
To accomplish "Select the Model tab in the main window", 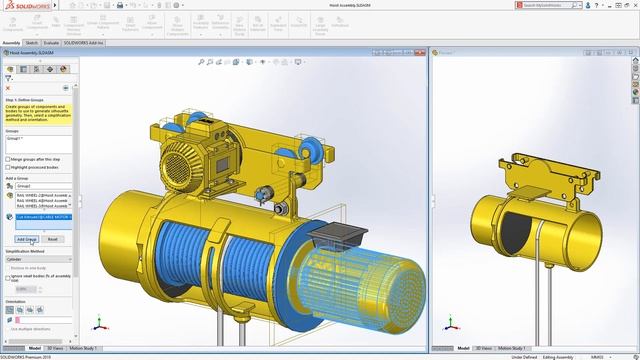I will 35,348.
